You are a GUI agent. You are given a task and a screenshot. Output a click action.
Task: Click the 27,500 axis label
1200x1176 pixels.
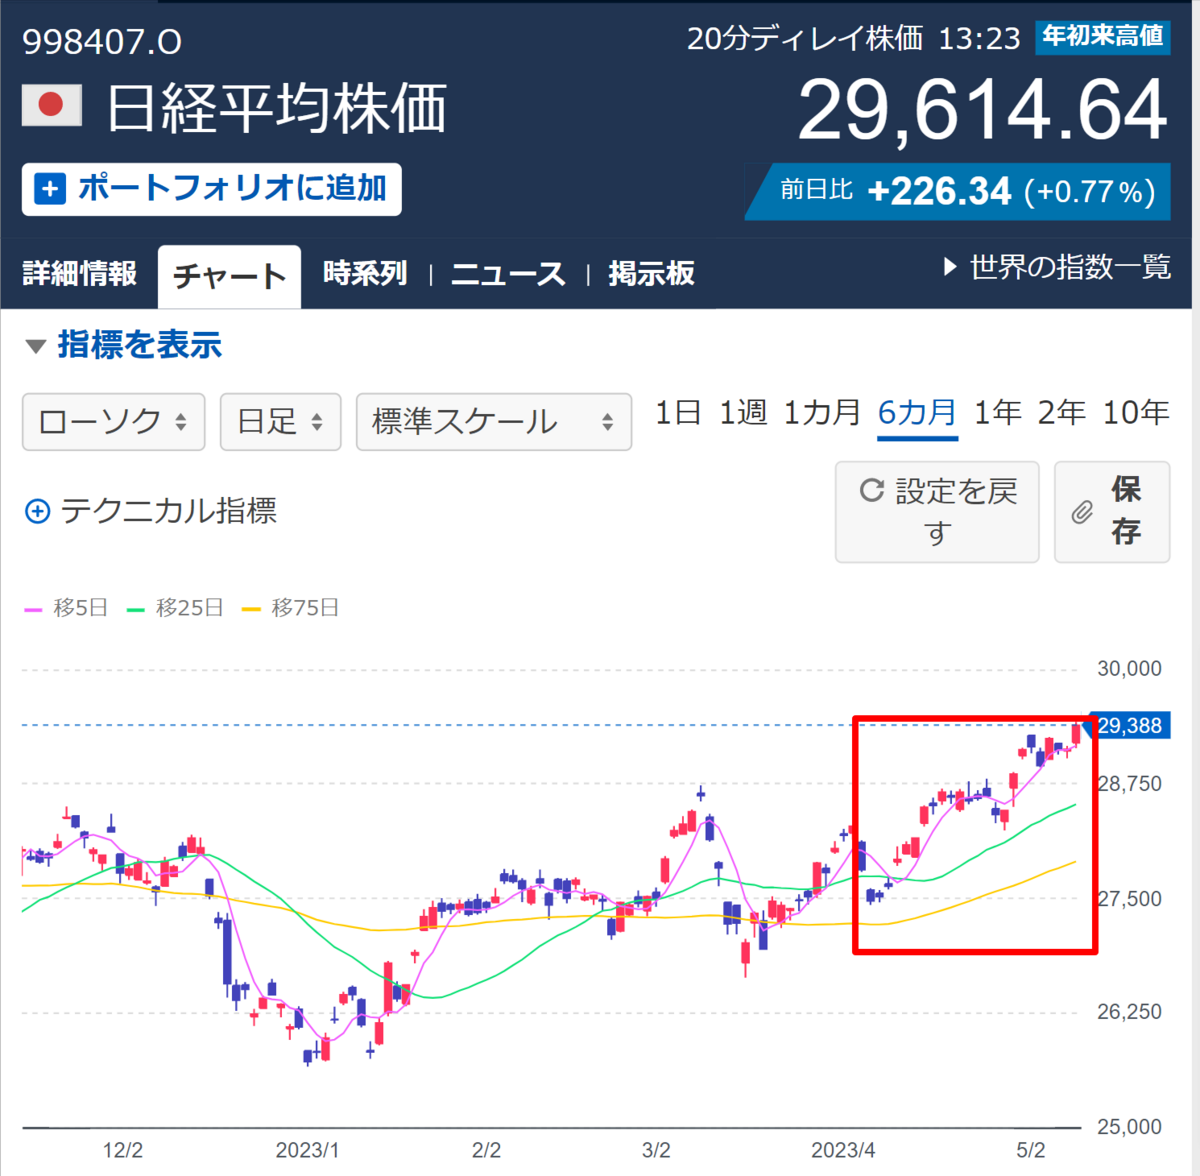[x=1129, y=899]
